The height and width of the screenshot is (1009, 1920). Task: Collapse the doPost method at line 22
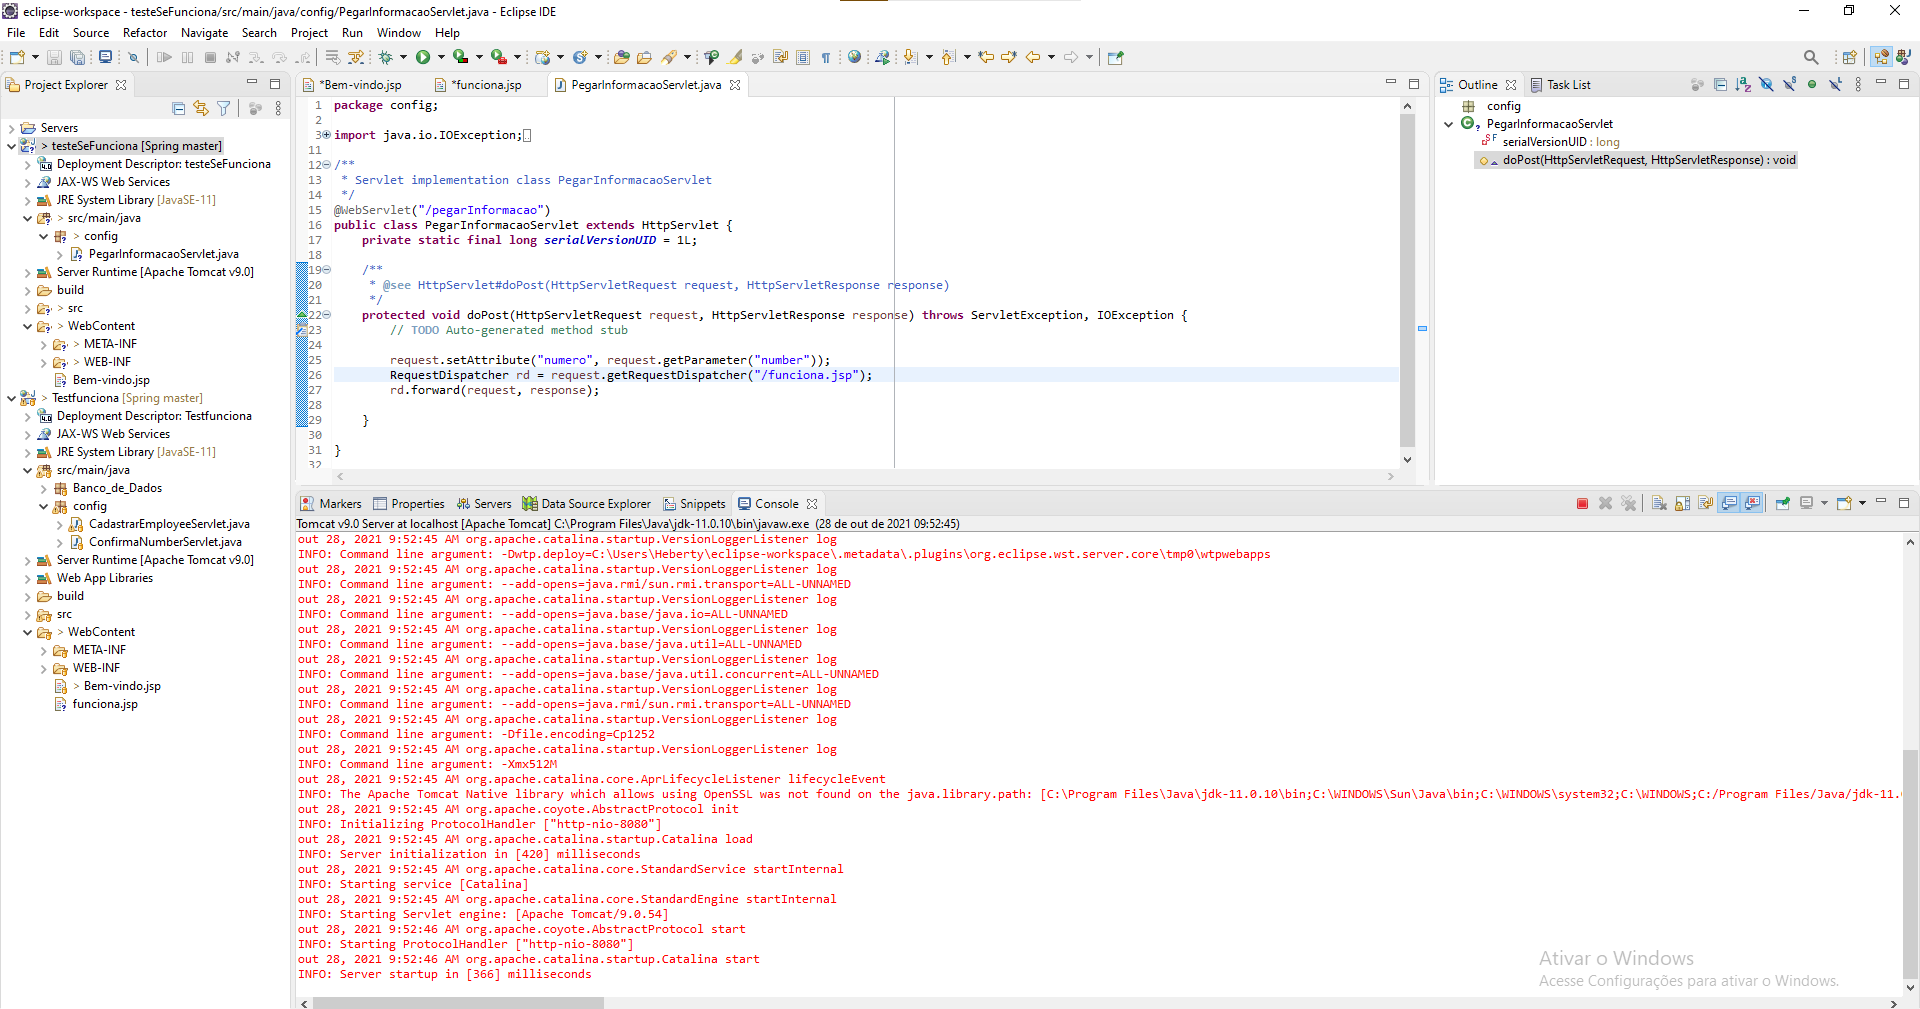tap(327, 315)
